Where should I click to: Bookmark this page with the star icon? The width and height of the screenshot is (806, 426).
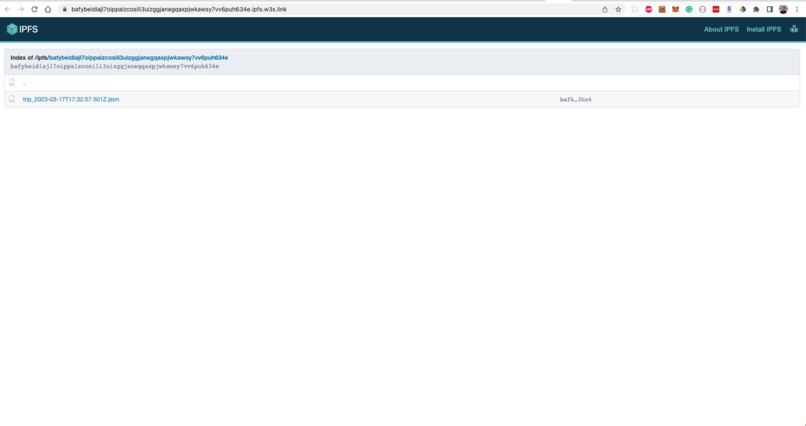click(x=618, y=9)
